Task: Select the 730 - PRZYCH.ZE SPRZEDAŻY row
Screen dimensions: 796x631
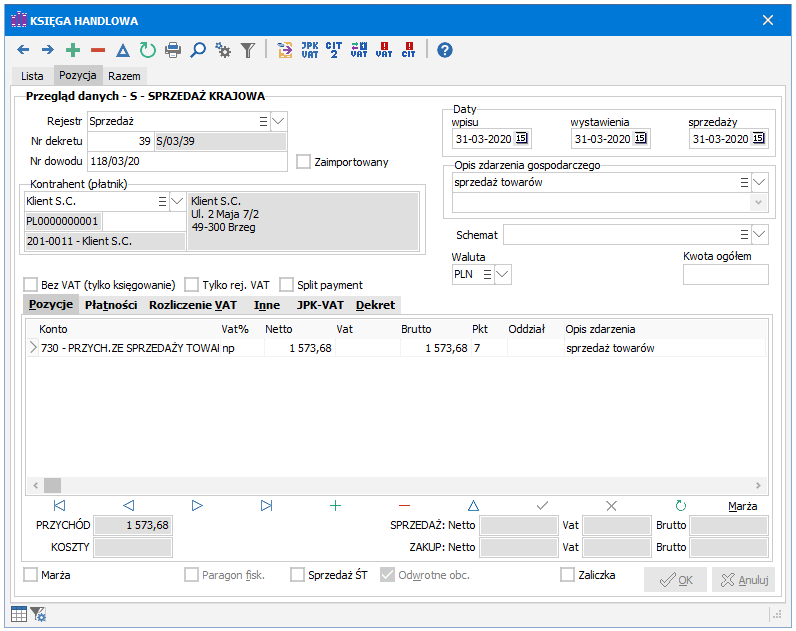Action: pos(396,348)
